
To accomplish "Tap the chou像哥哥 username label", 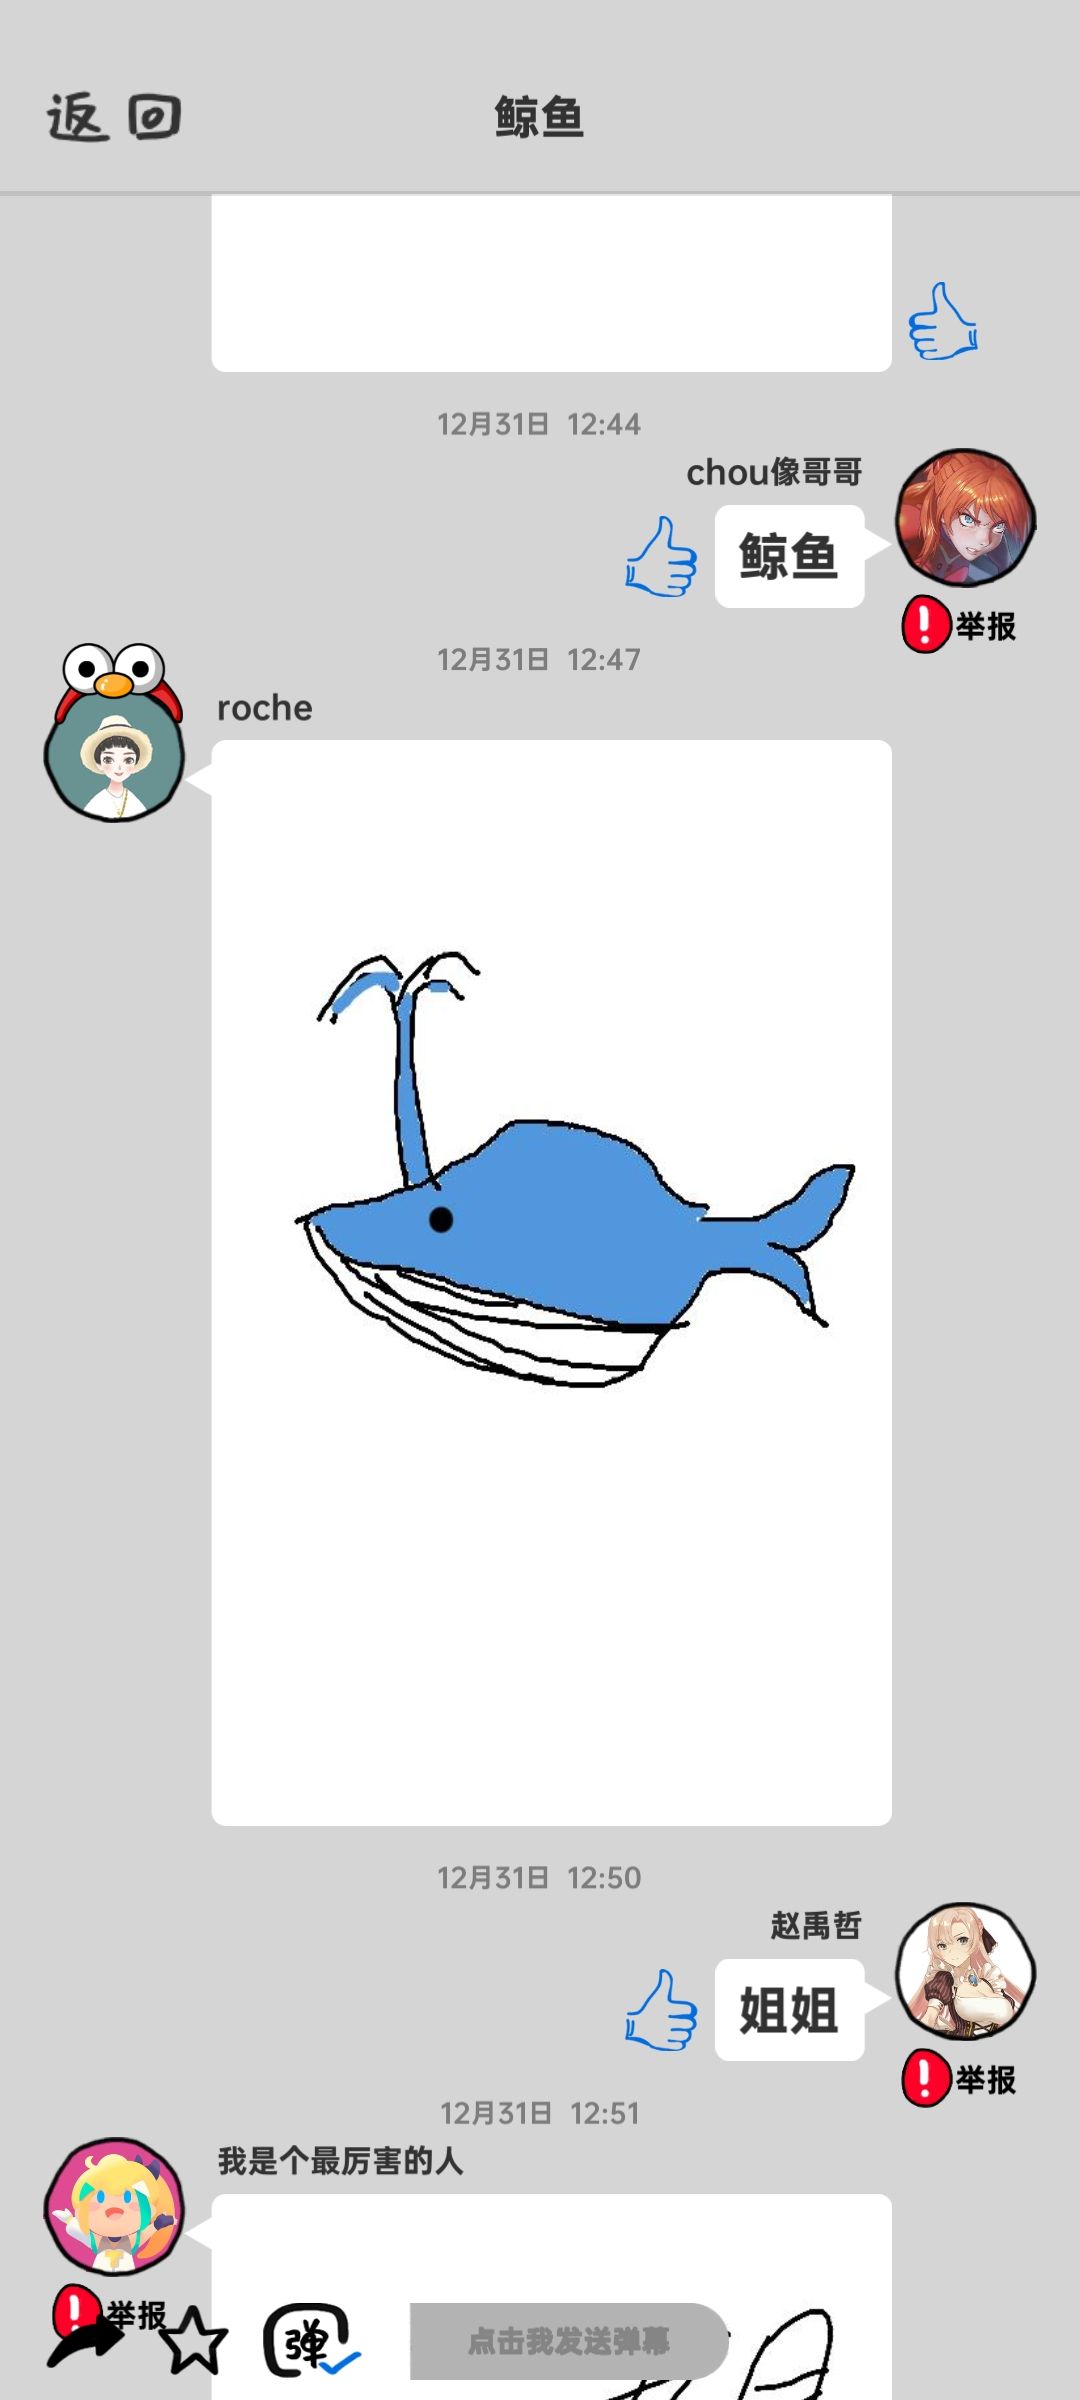I will (x=774, y=472).
